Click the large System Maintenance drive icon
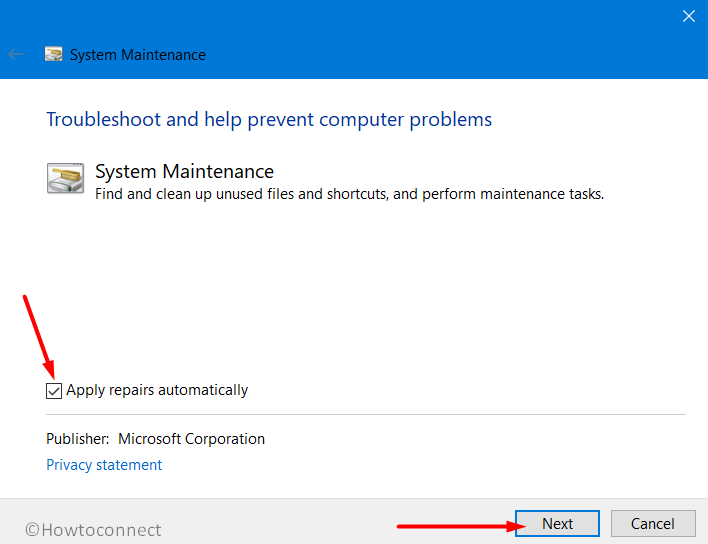 (65, 178)
